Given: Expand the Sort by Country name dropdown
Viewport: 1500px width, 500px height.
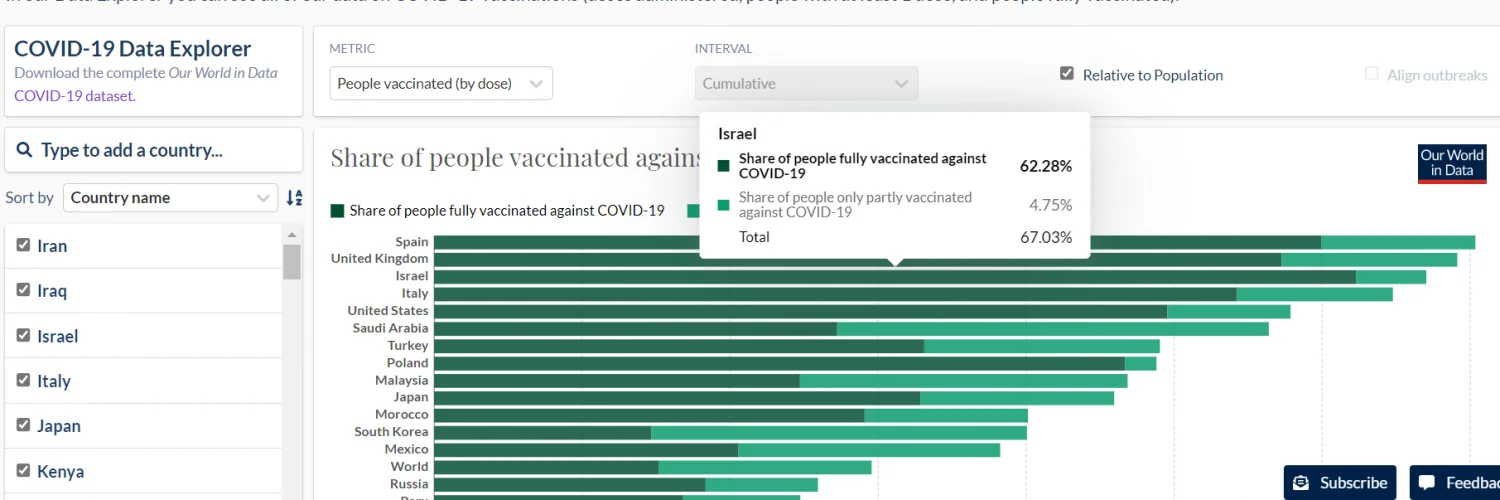Looking at the screenshot, I should pos(170,198).
